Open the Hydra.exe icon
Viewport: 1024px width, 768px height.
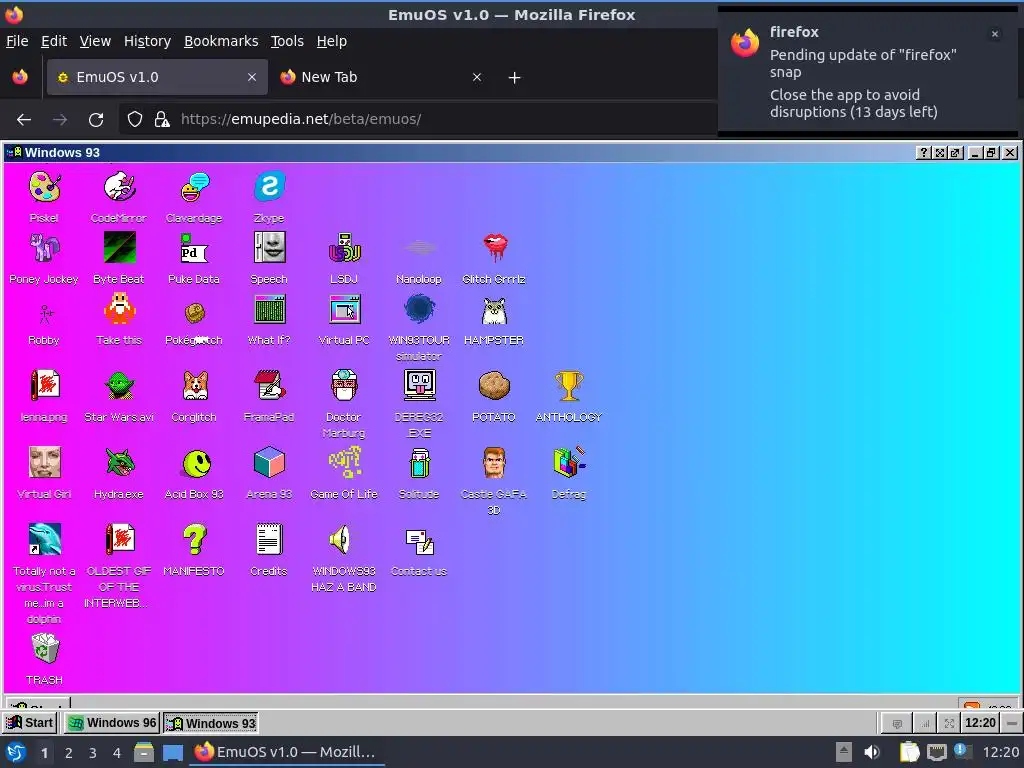[119, 463]
